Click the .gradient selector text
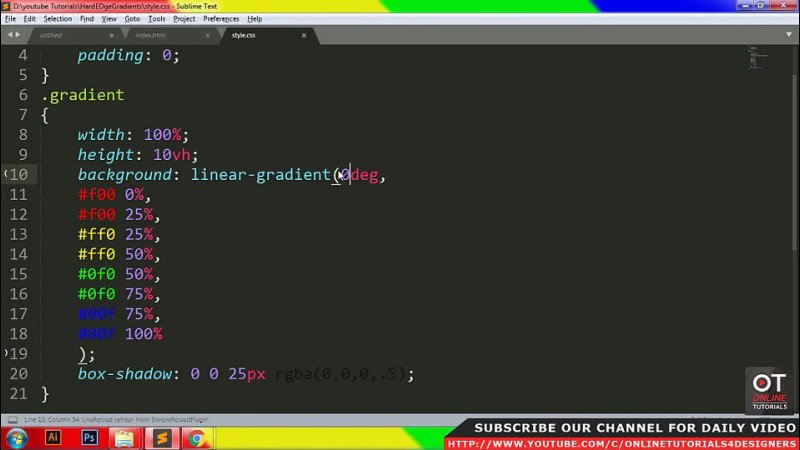 pos(83,95)
